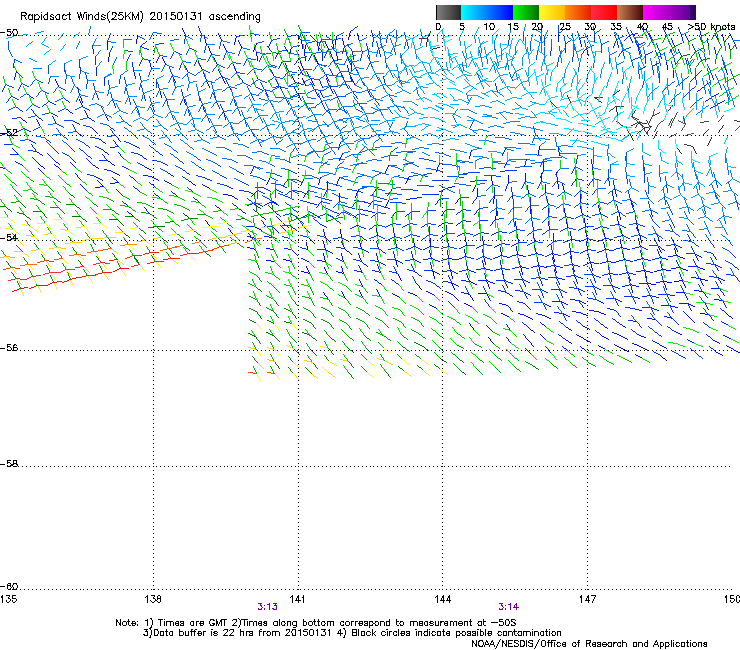Click the 141 longitude axis label
740x650 pixels.
tap(297, 599)
